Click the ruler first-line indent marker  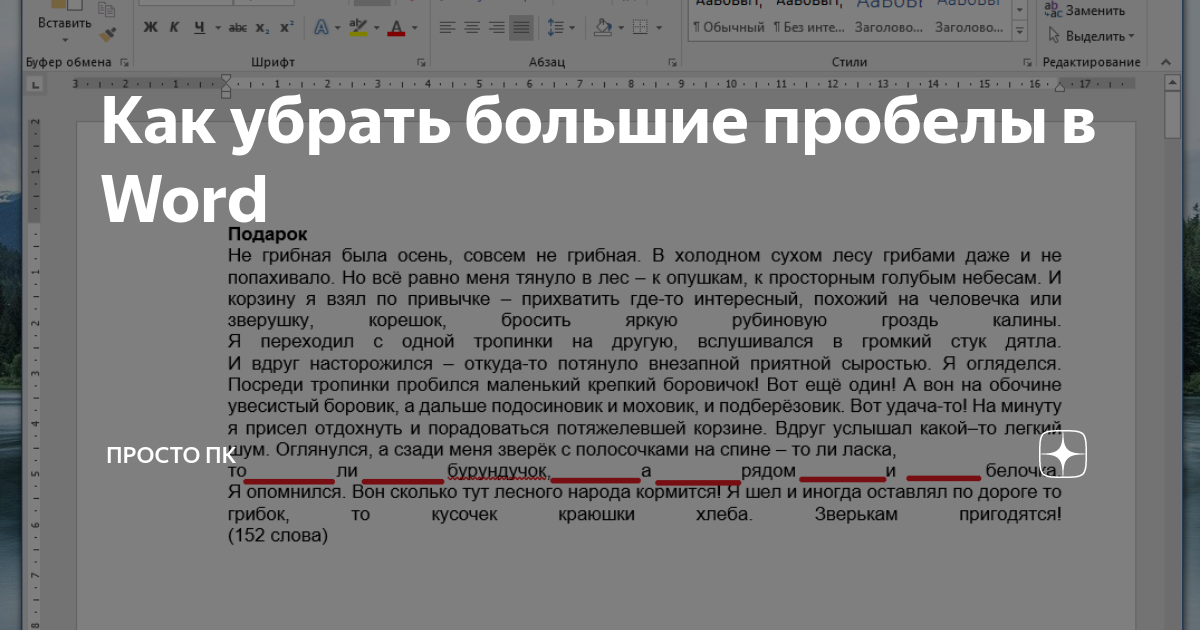226,78
